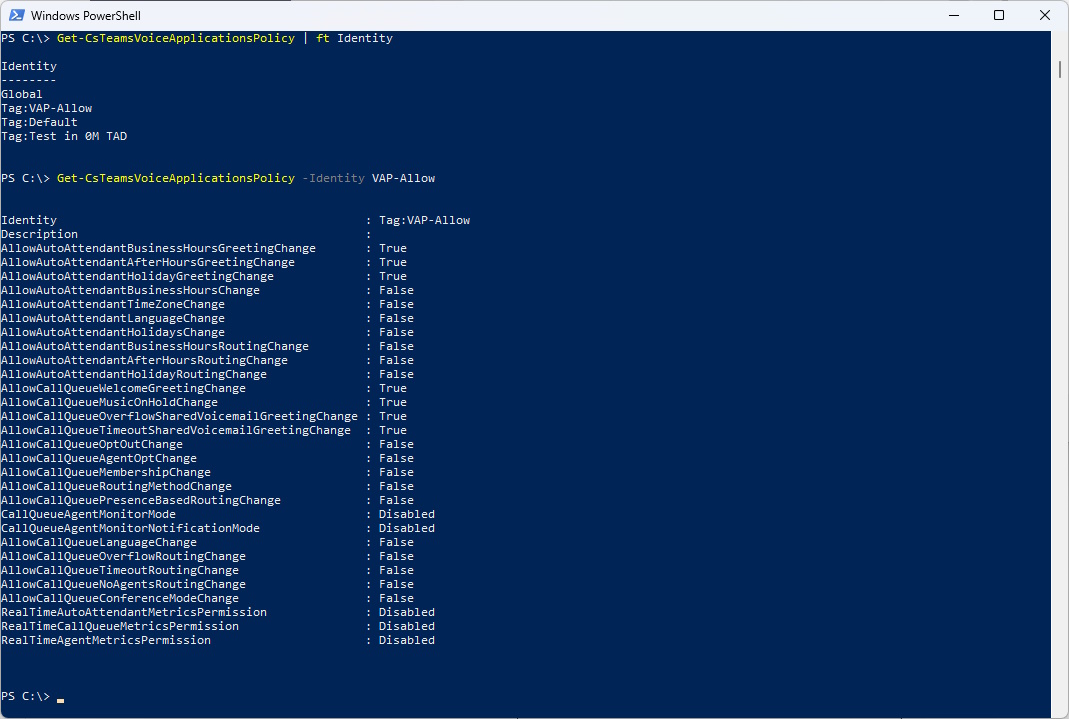Click the last 'PS C:\>' prompt cursor

[x=61, y=699]
